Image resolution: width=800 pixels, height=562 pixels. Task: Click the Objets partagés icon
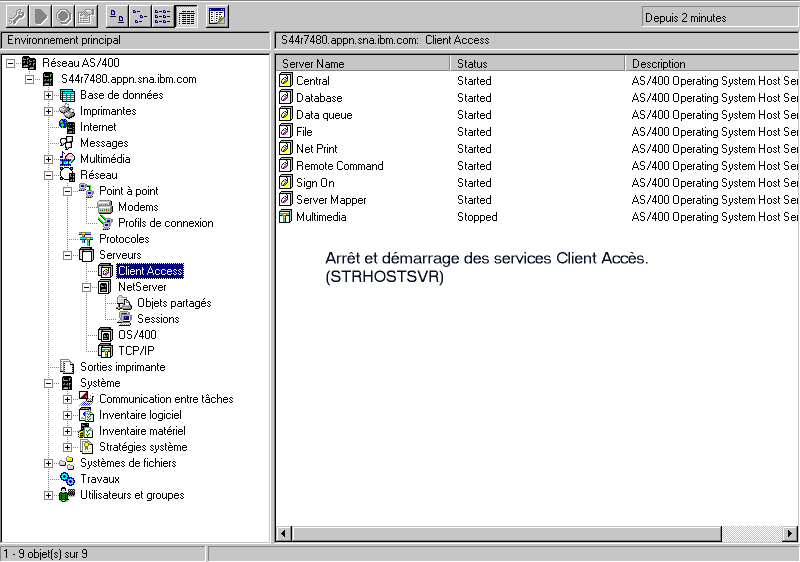point(124,303)
